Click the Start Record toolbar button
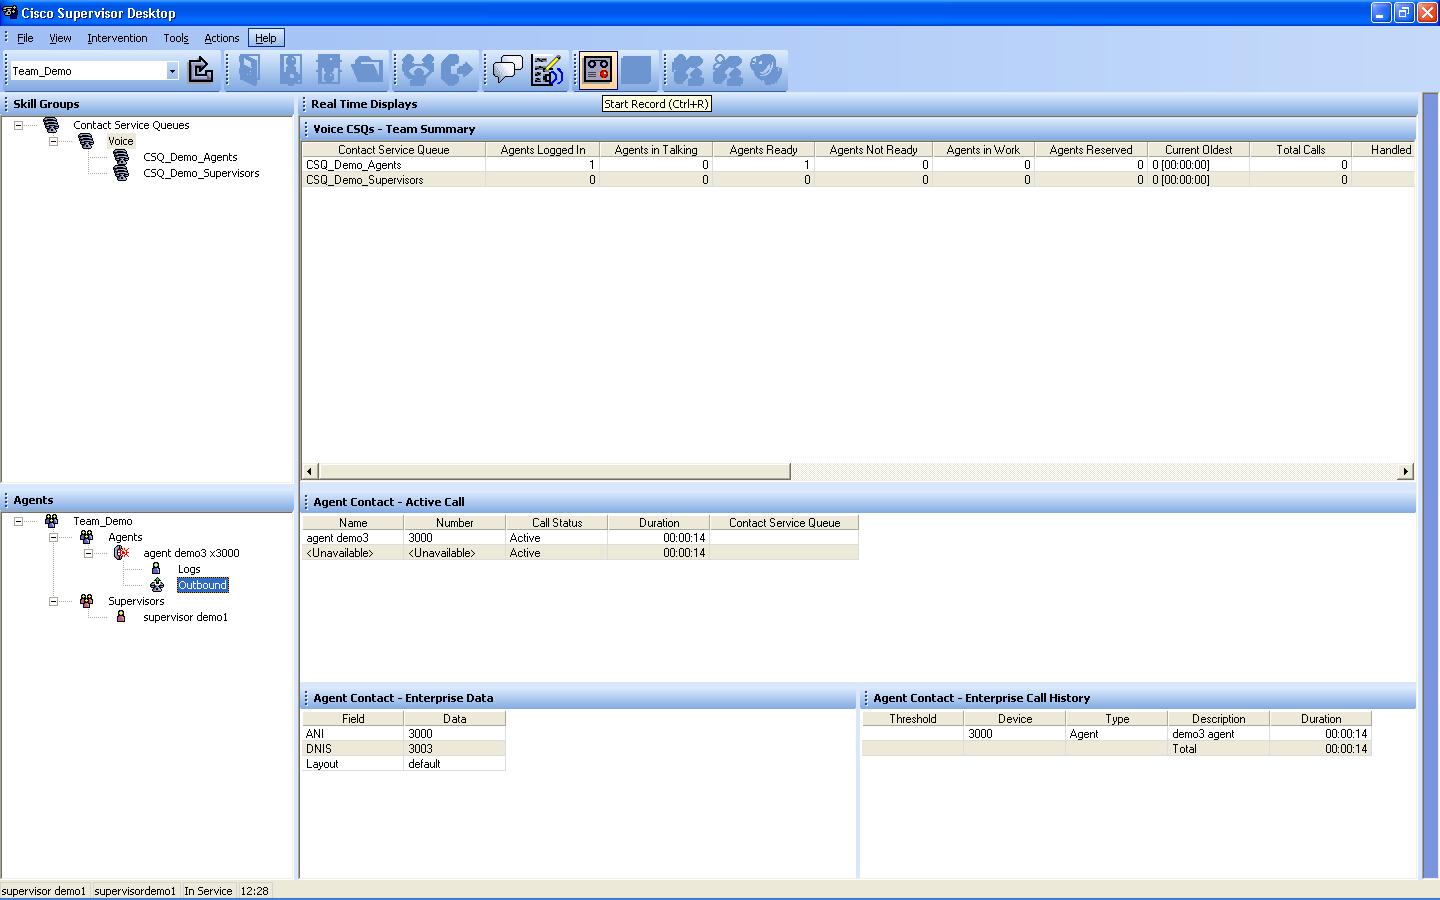 click(x=598, y=70)
